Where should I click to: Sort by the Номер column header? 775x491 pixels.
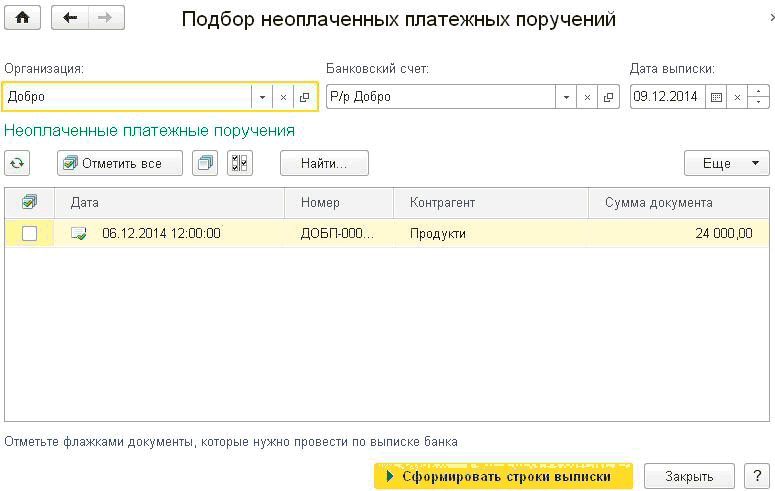[x=339, y=203]
